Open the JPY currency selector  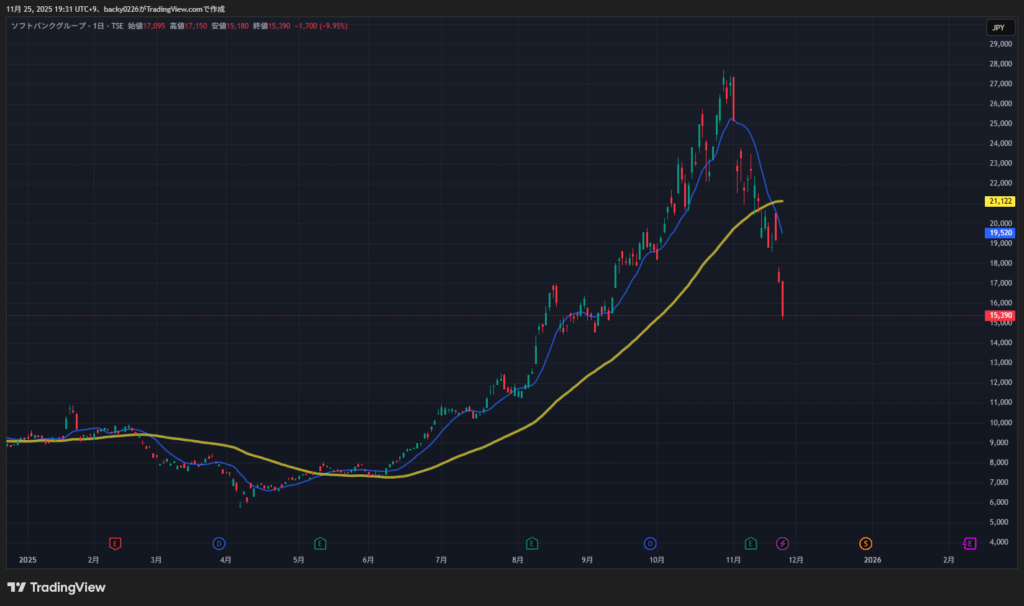pyautogui.click(x=997, y=28)
